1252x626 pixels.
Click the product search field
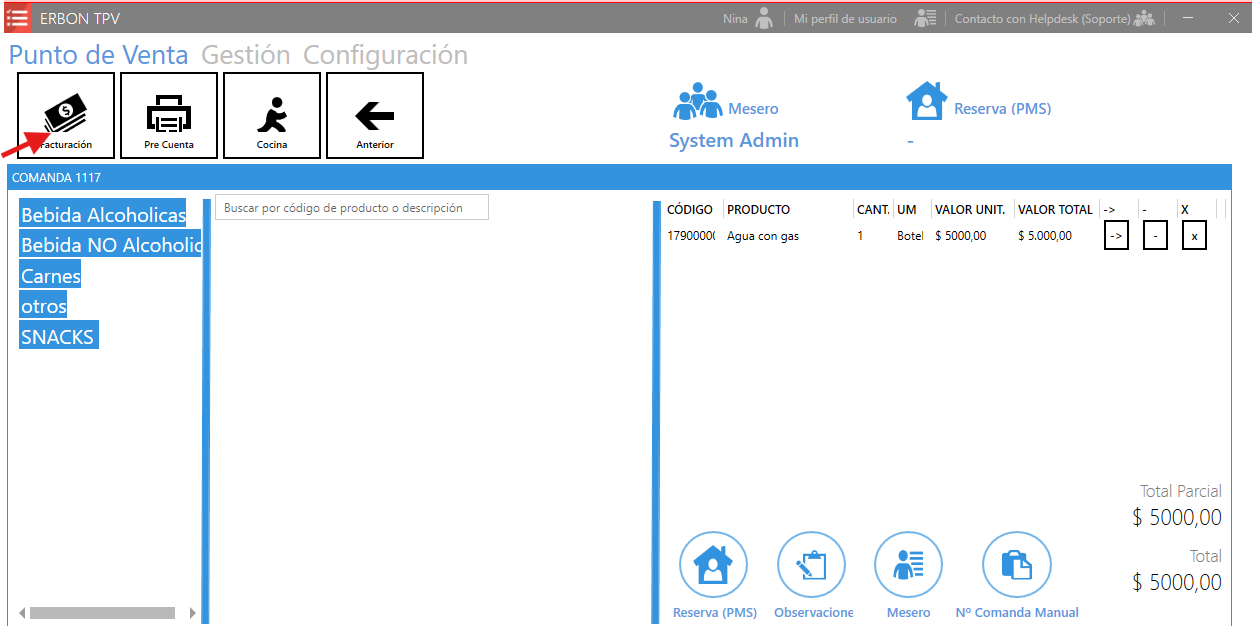point(351,208)
